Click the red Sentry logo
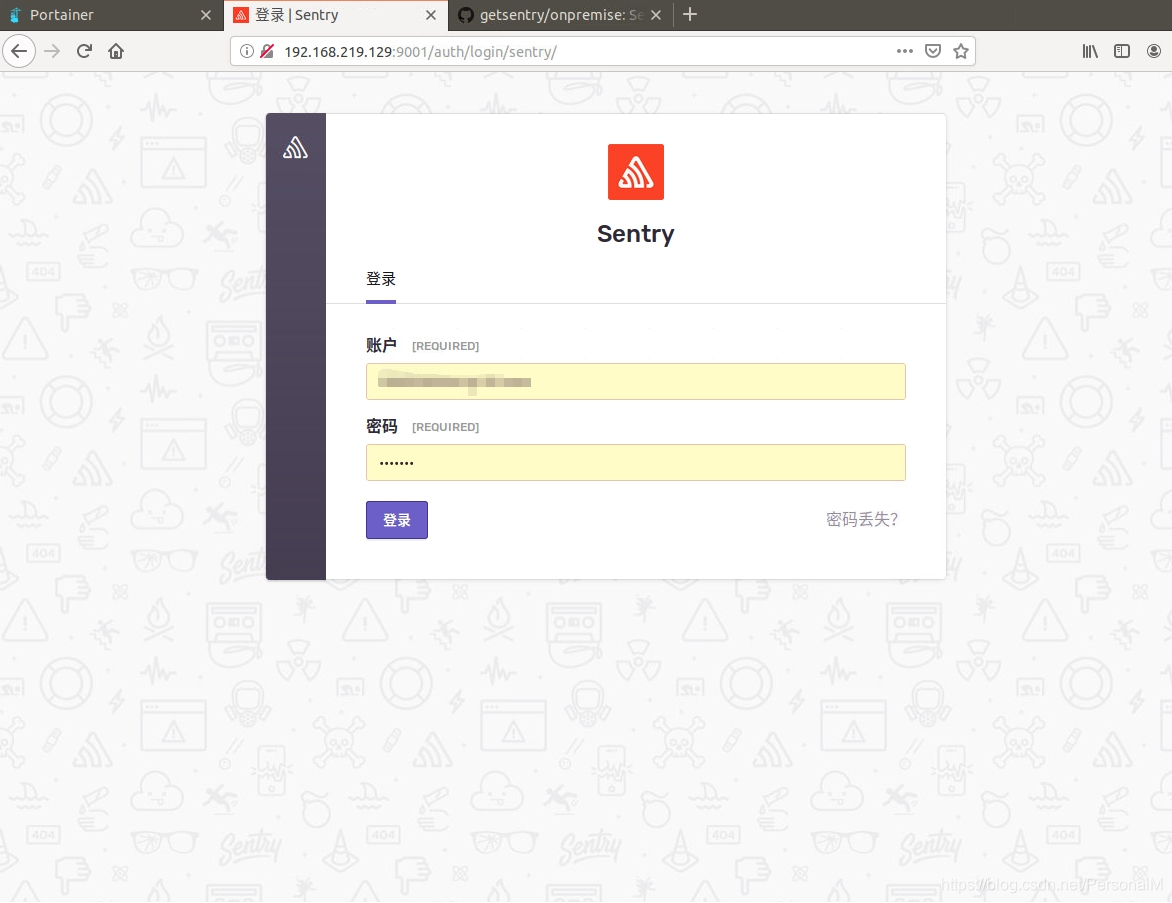 point(635,172)
